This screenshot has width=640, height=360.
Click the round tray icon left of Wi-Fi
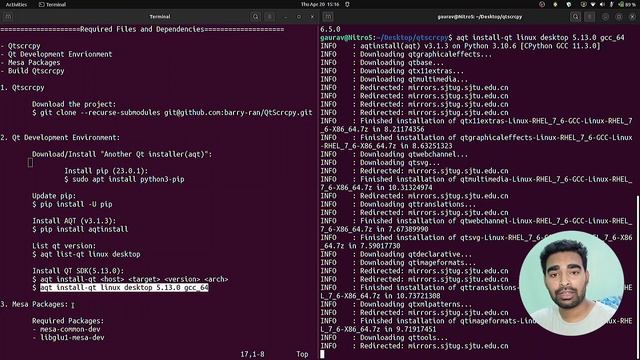tap(583, 4)
